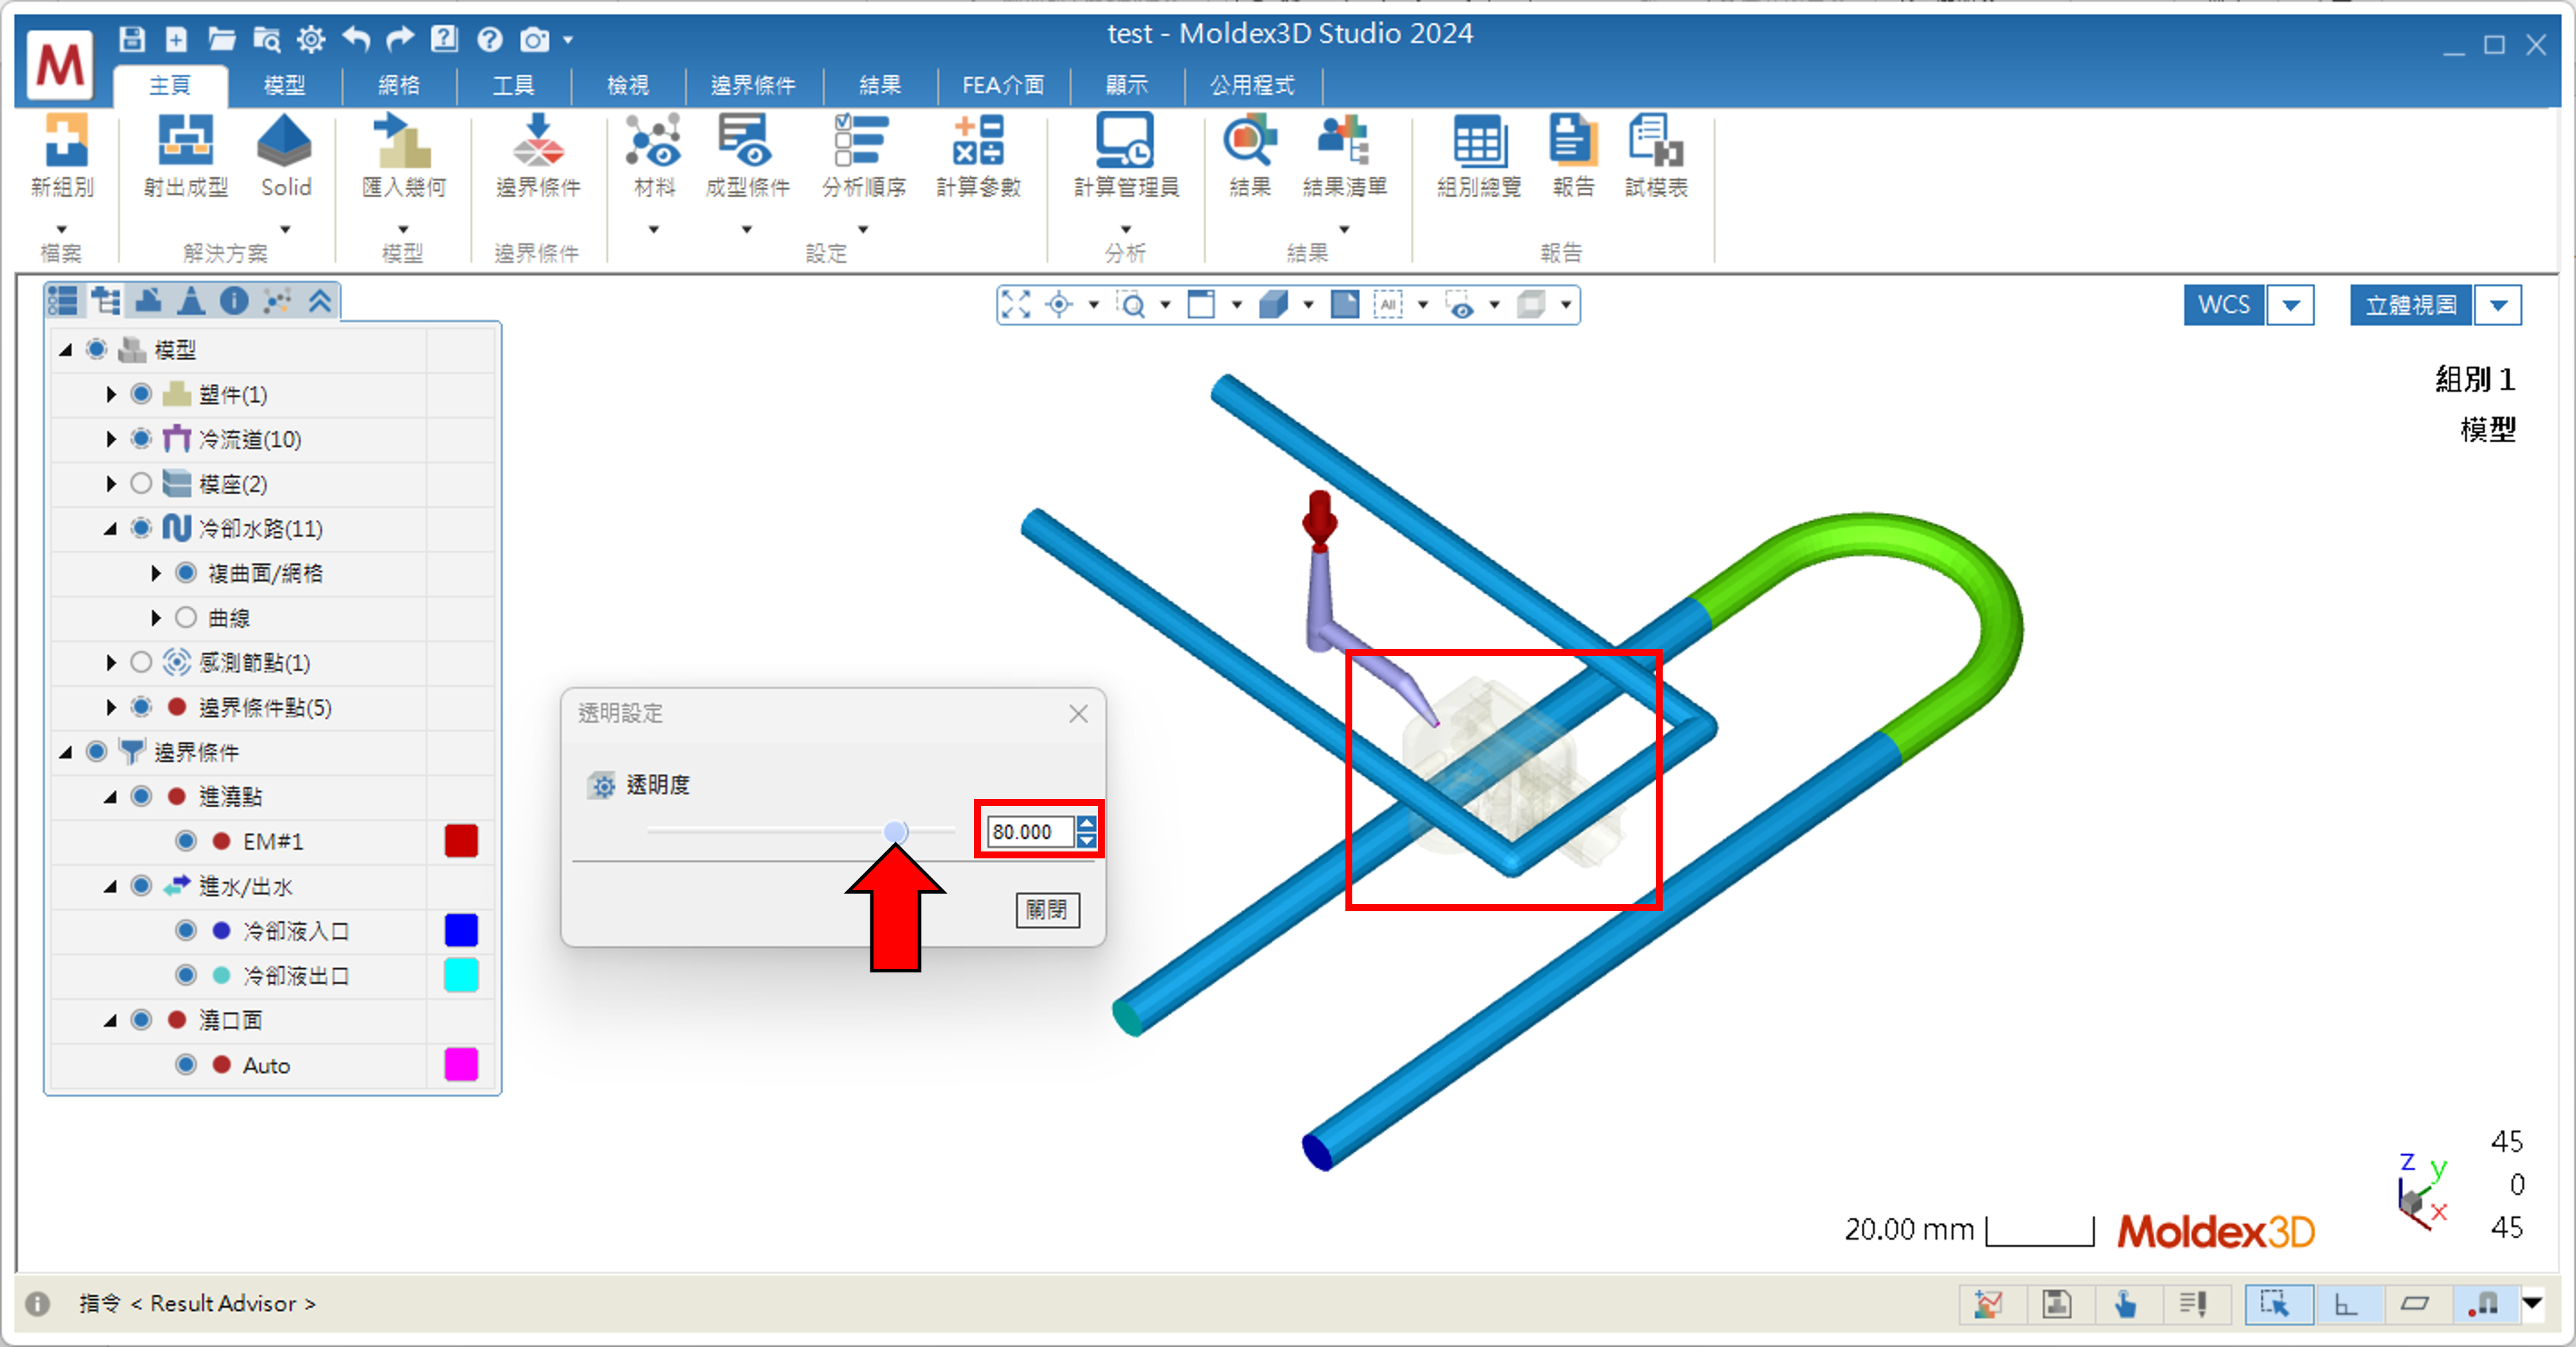Open the 立體視圖 view dropdown arrow
Screen dimensions: 2576x1347
2499,305
